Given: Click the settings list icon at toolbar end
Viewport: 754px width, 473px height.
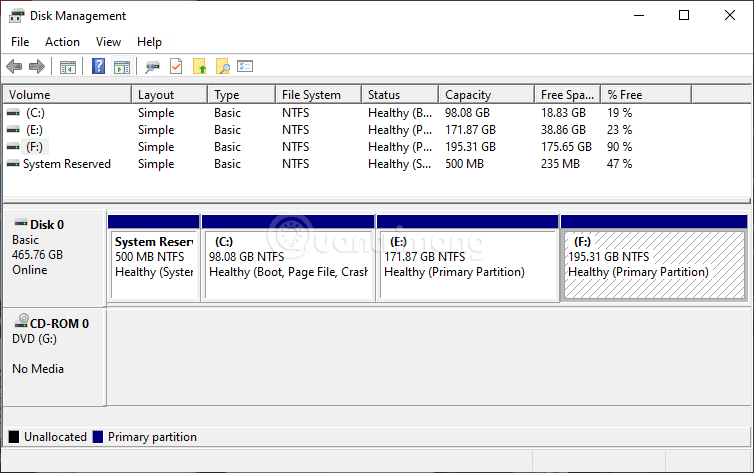Looking at the screenshot, I should (x=245, y=67).
